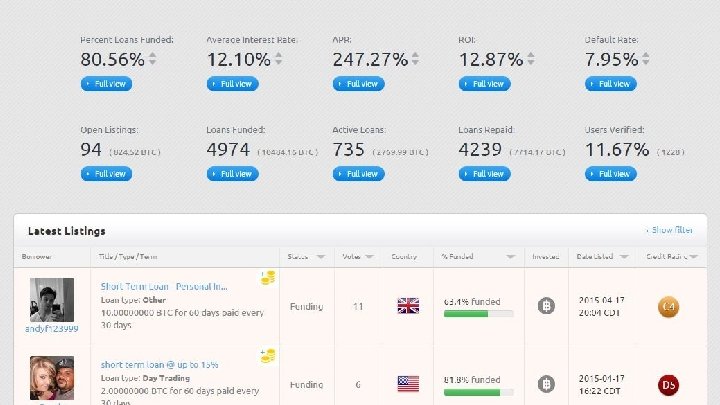
Task: Open the Status column dropdown arrow
Action: pyautogui.click(x=321, y=257)
